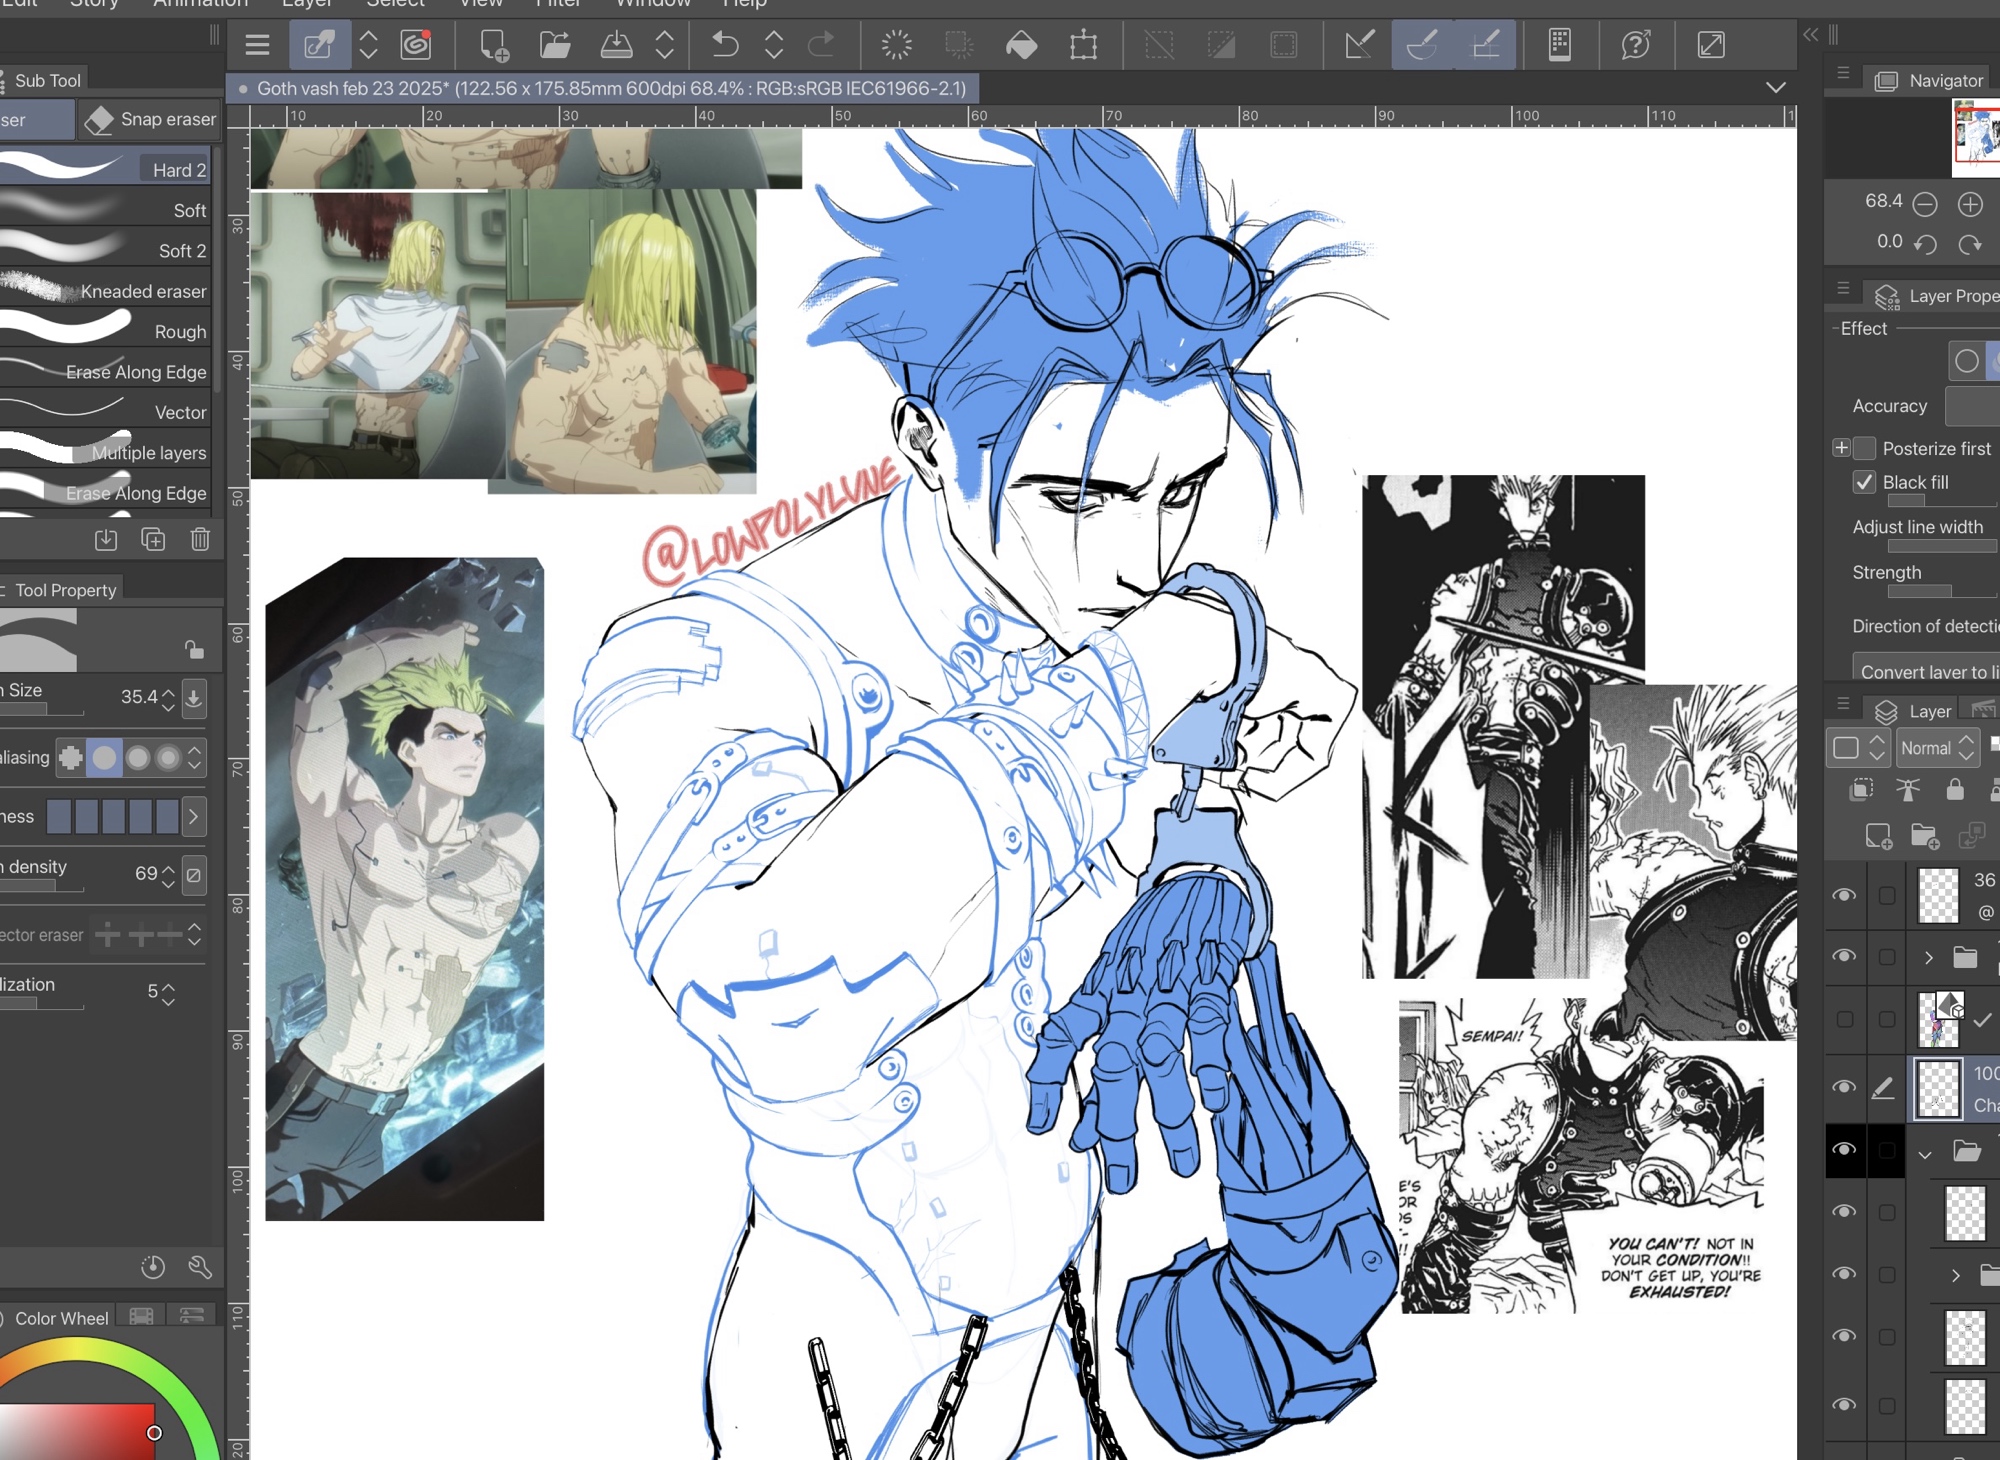Click the Open file folder icon
The height and width of the screenshot is (1460, 2000).
point(555,45)
